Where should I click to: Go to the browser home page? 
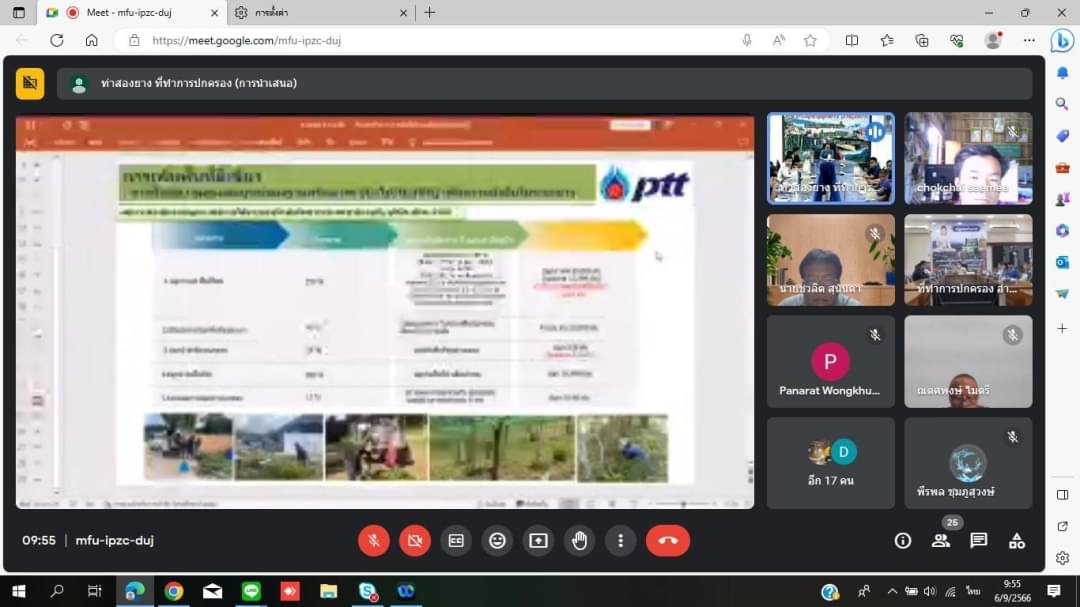[92, 41]
